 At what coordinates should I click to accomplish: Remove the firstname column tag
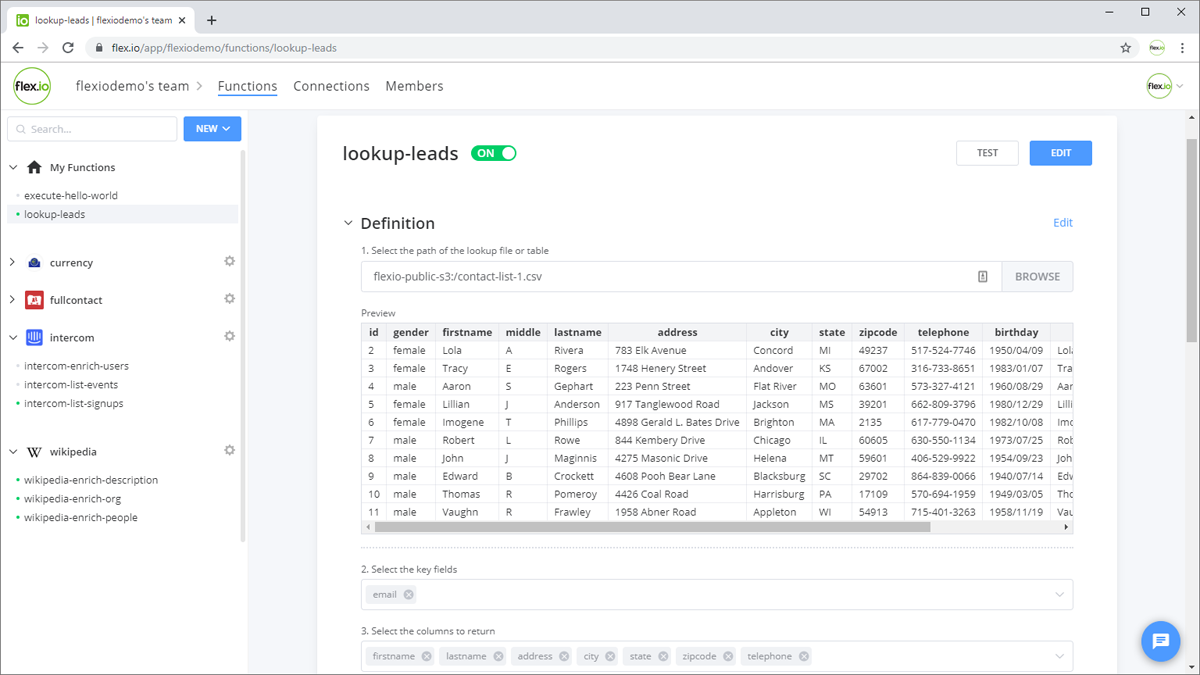click(x=427, y=656)
